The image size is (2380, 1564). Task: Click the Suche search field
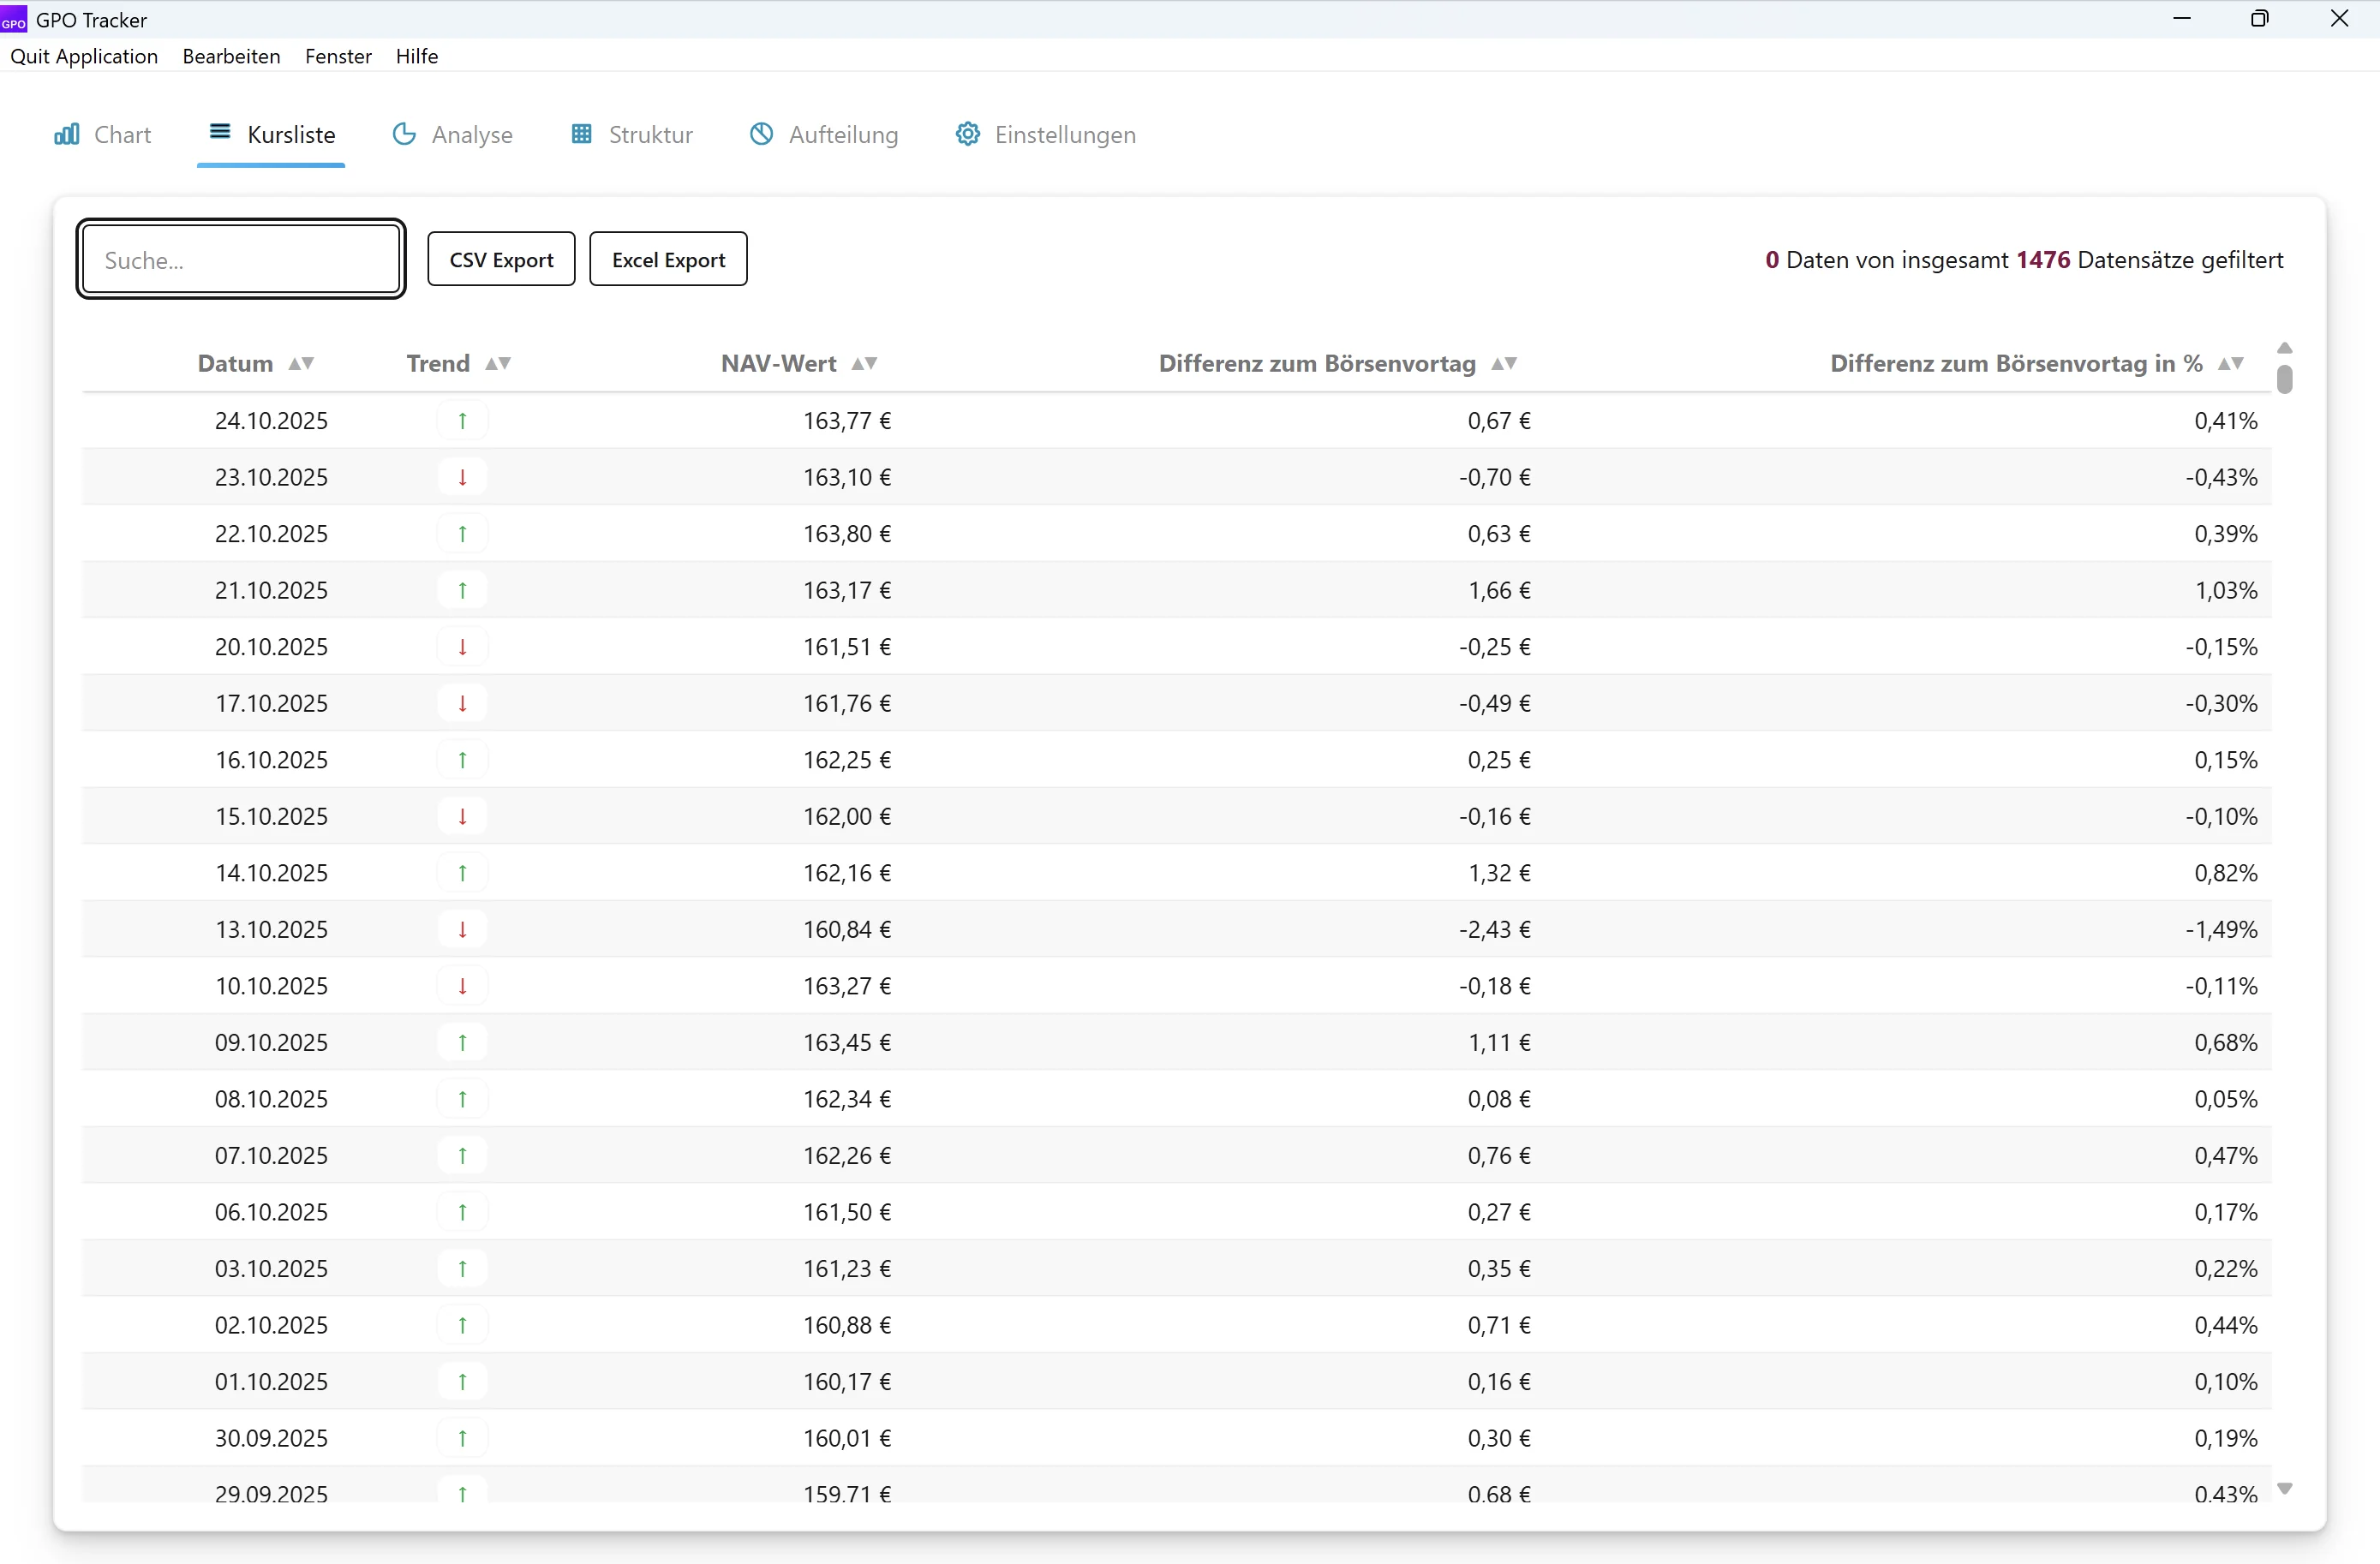240,259
